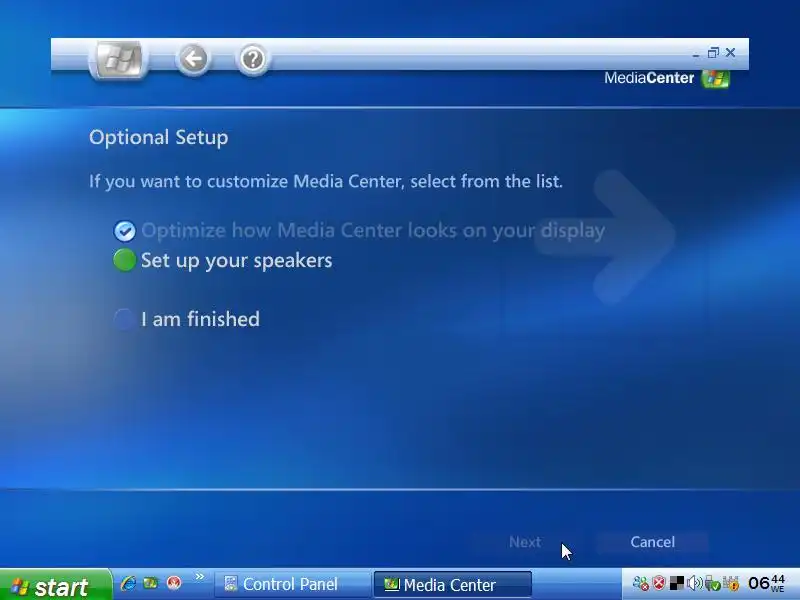Select the Set up your speakers option
This screenshot has height=600, width=800.
coord(223,260)
